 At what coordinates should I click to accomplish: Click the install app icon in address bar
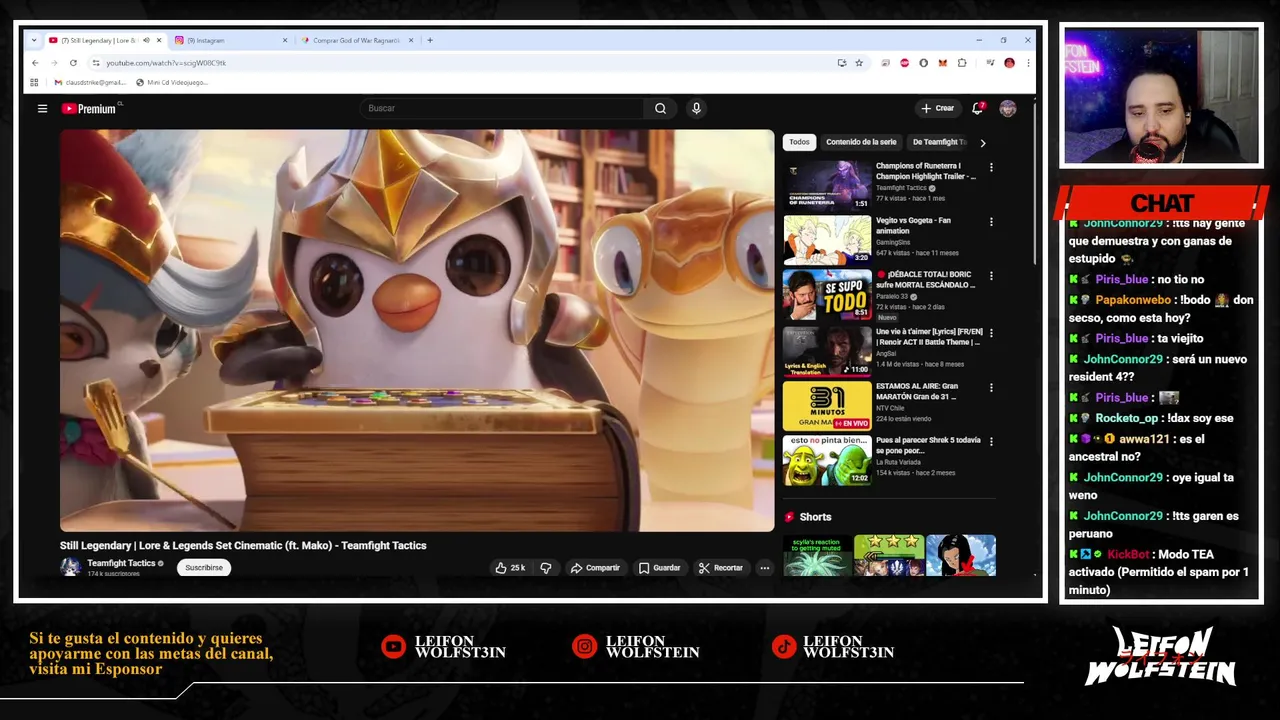click(841, 63)
